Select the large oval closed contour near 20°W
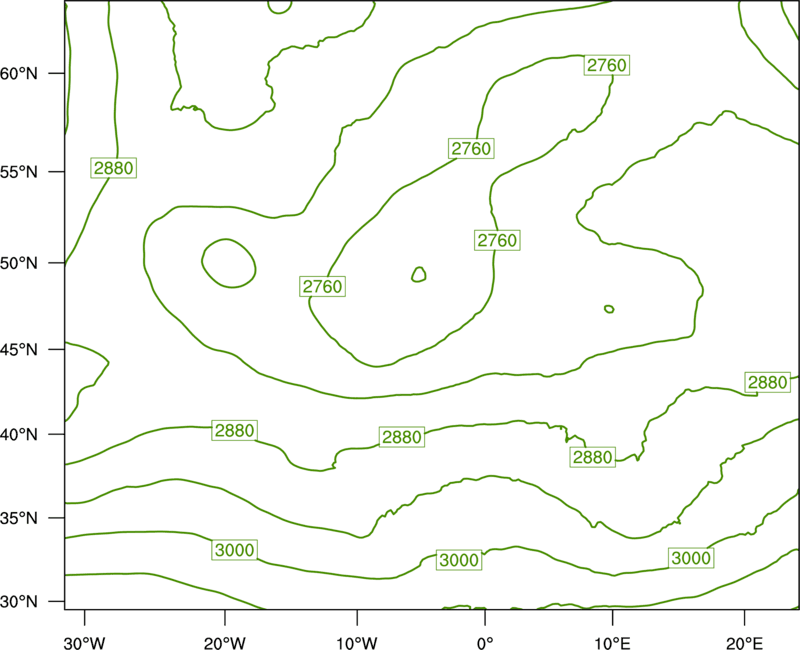Image resolution: width=800 pixels, height=650 pixels. click(x=229, y=263)
